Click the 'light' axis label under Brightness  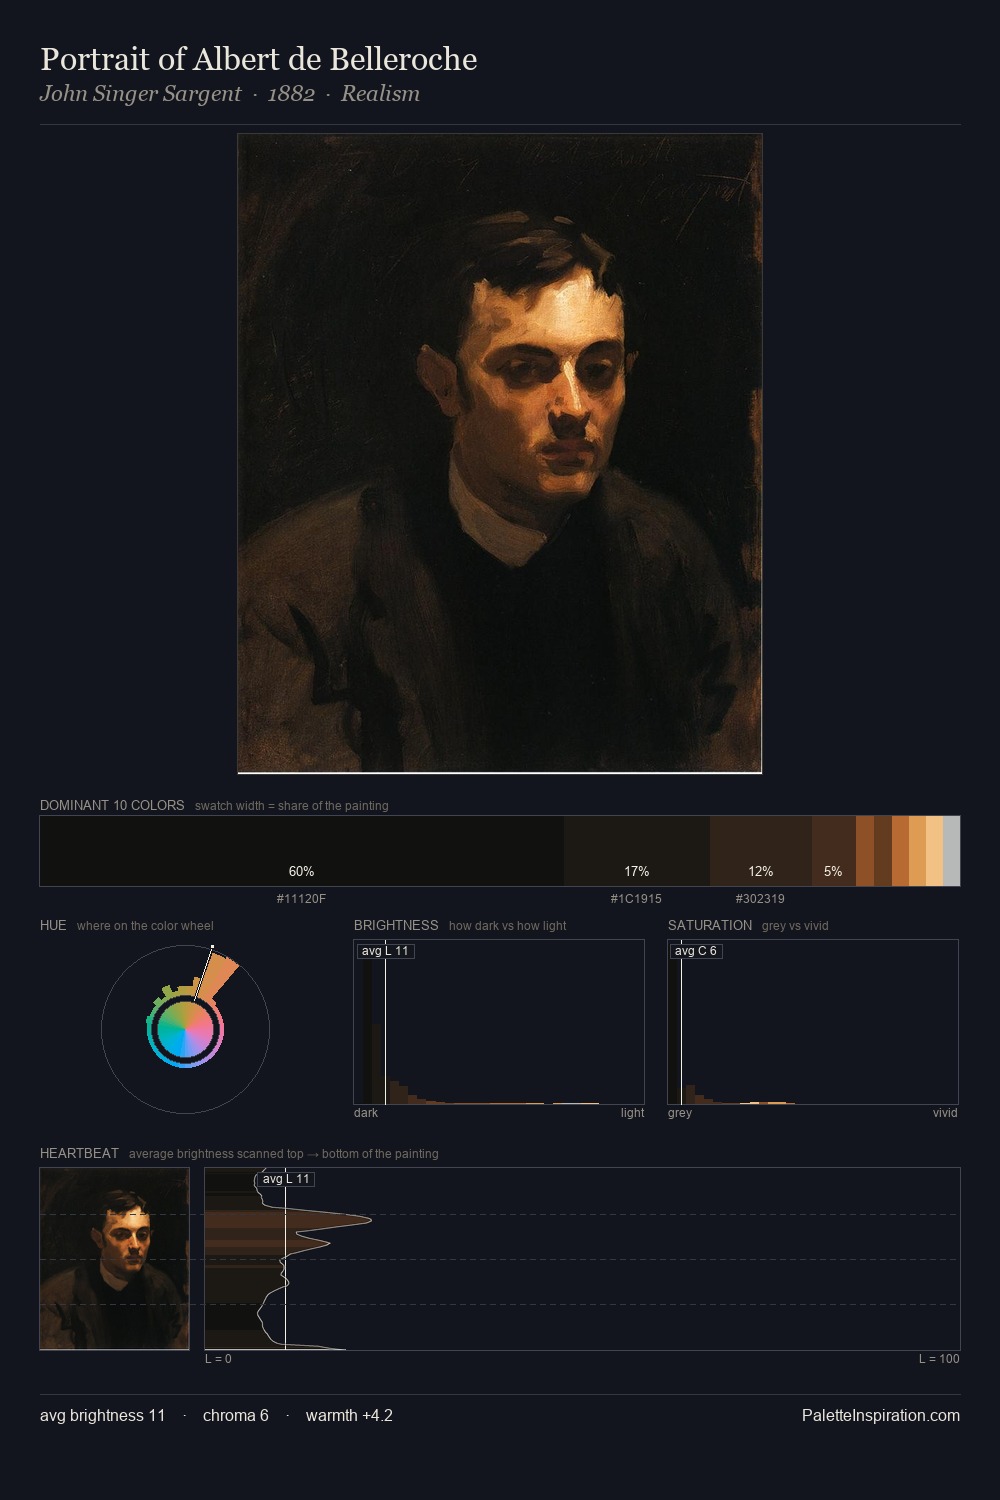pyautogui.click(x=632, y=1113)
